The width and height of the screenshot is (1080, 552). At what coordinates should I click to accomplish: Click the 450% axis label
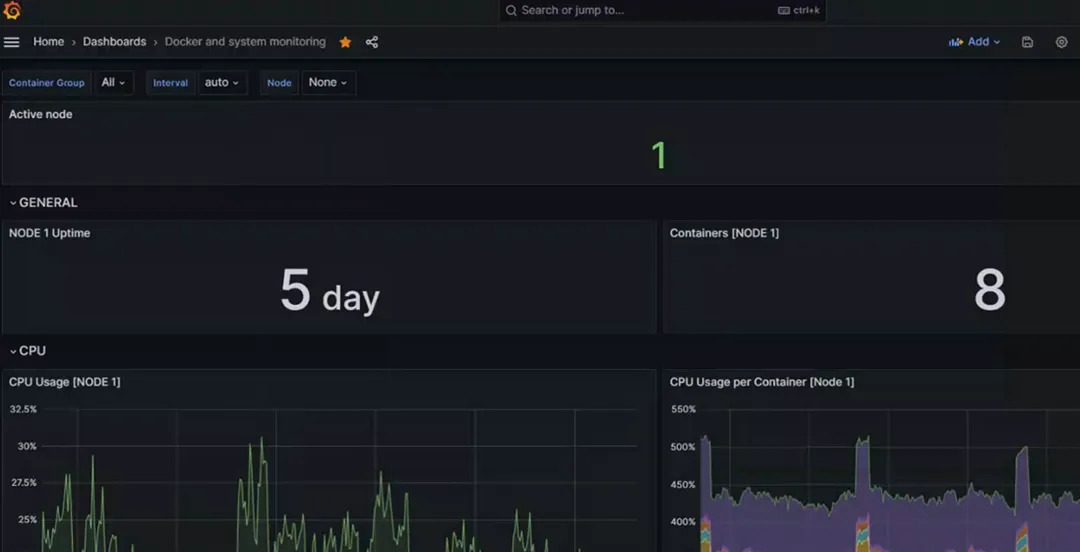(x=683, y=484)
